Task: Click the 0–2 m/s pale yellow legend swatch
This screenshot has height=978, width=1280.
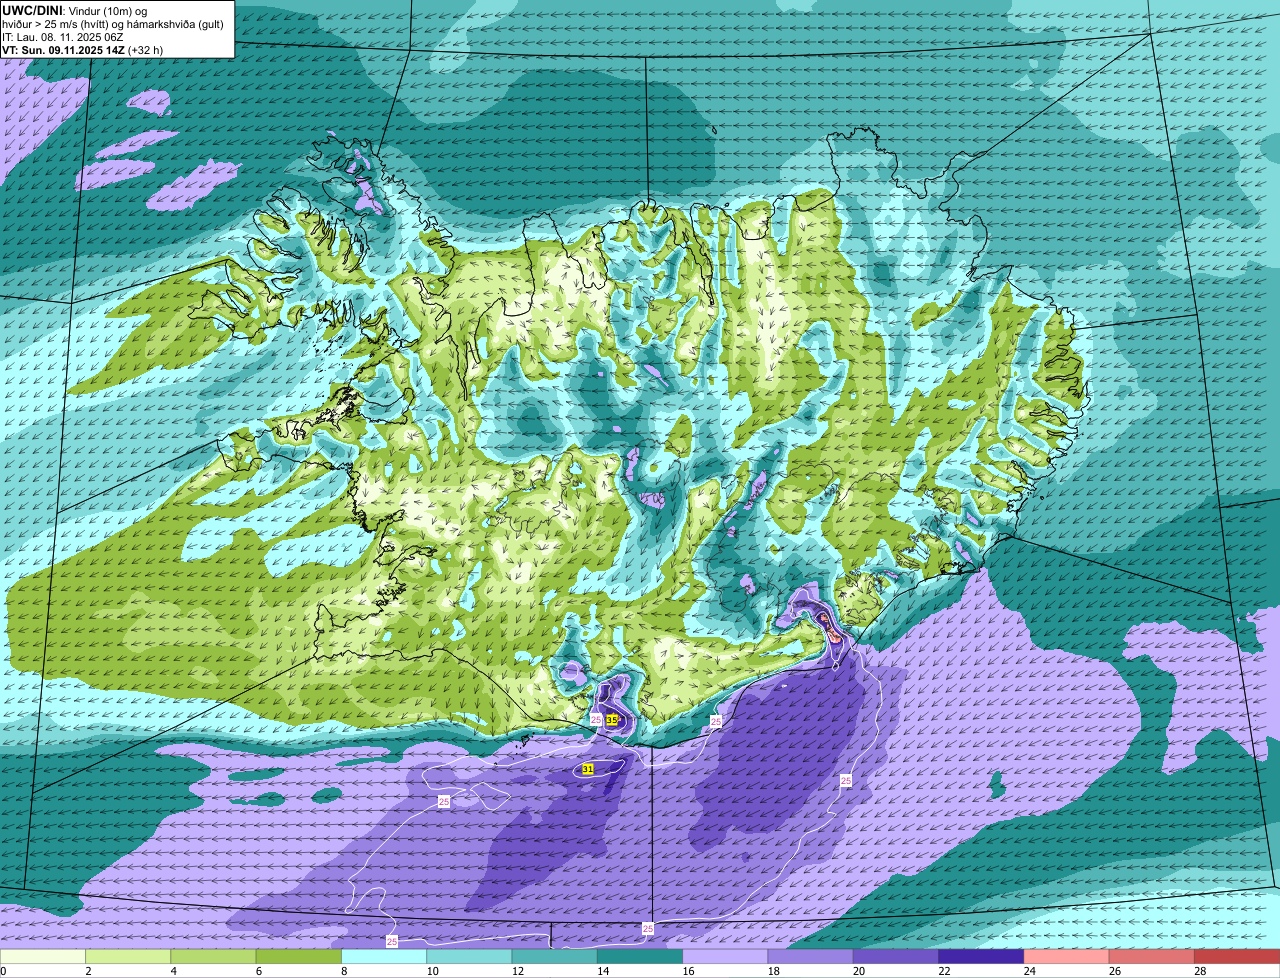Action: click(x=43, y=957)
